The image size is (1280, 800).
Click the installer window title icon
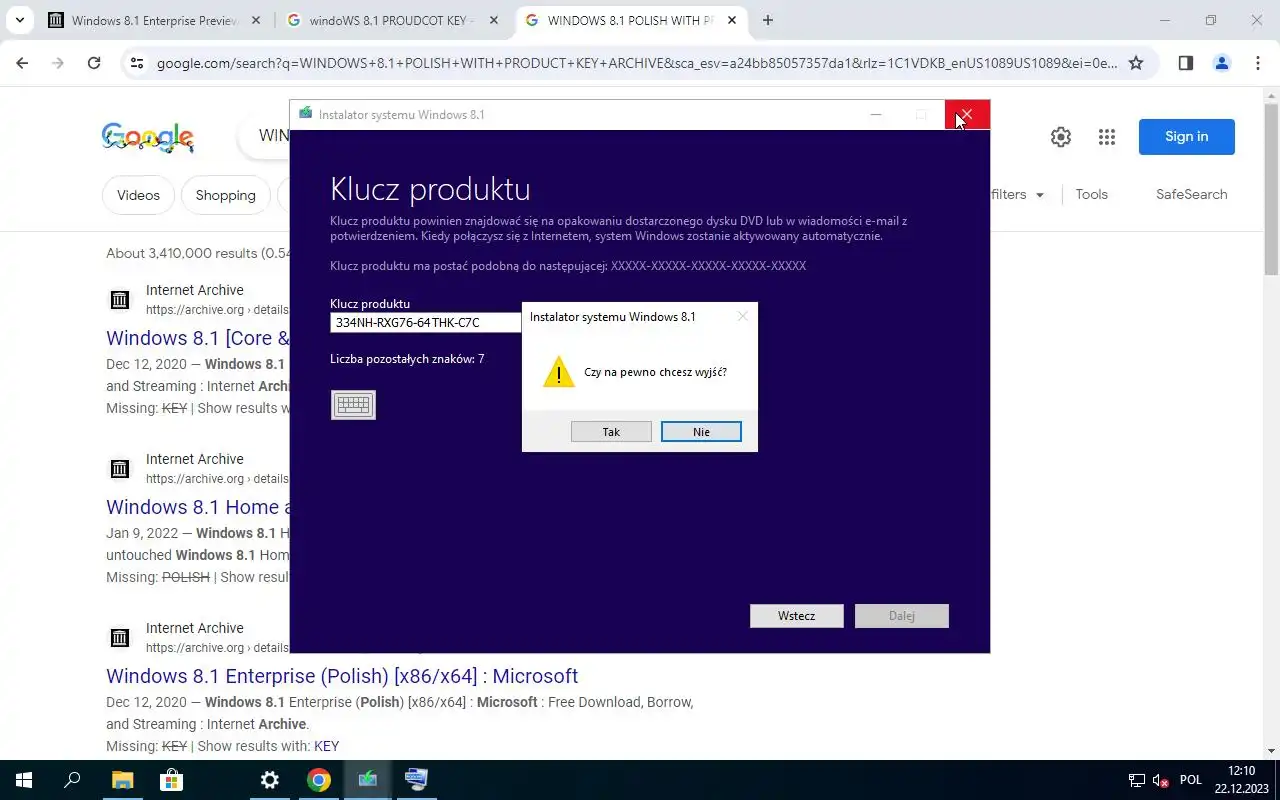pyautogui.click(x=305, y=114)
